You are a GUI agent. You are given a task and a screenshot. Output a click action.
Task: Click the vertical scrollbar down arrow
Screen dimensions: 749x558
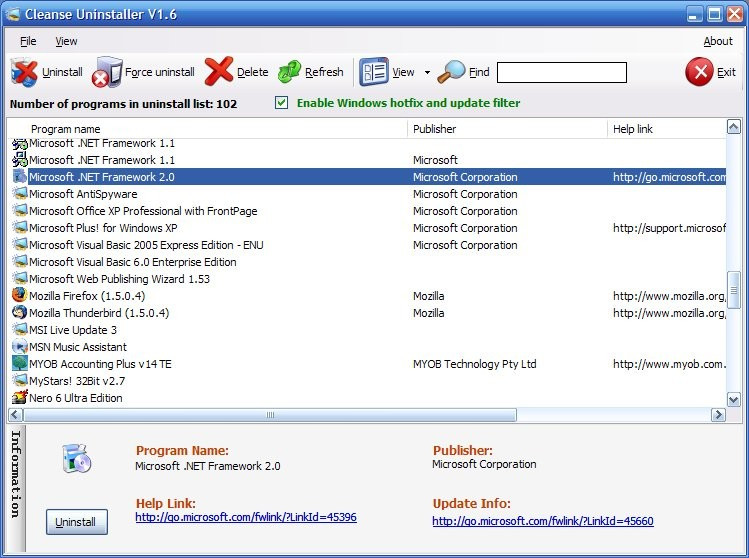[733, 399]
